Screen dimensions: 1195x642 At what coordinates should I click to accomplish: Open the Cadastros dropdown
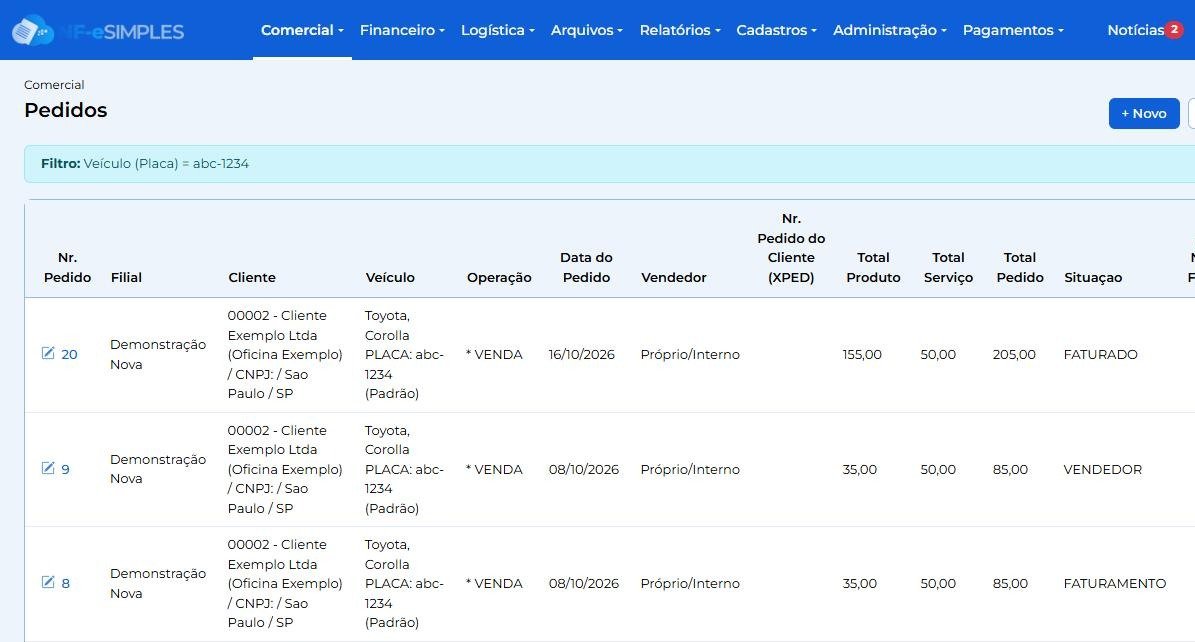(x=776, y=30)
